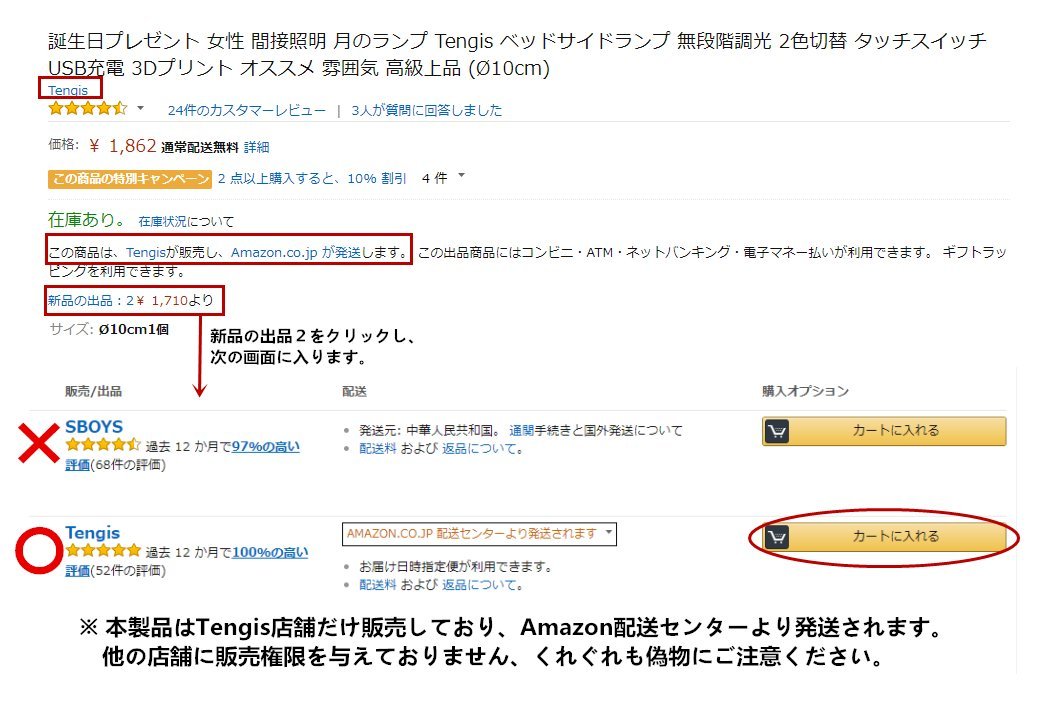The width and height of the screenshot is (1046, 703).
Task: Open the SBOYS seller name link
Action: click(x=94, y=426)
